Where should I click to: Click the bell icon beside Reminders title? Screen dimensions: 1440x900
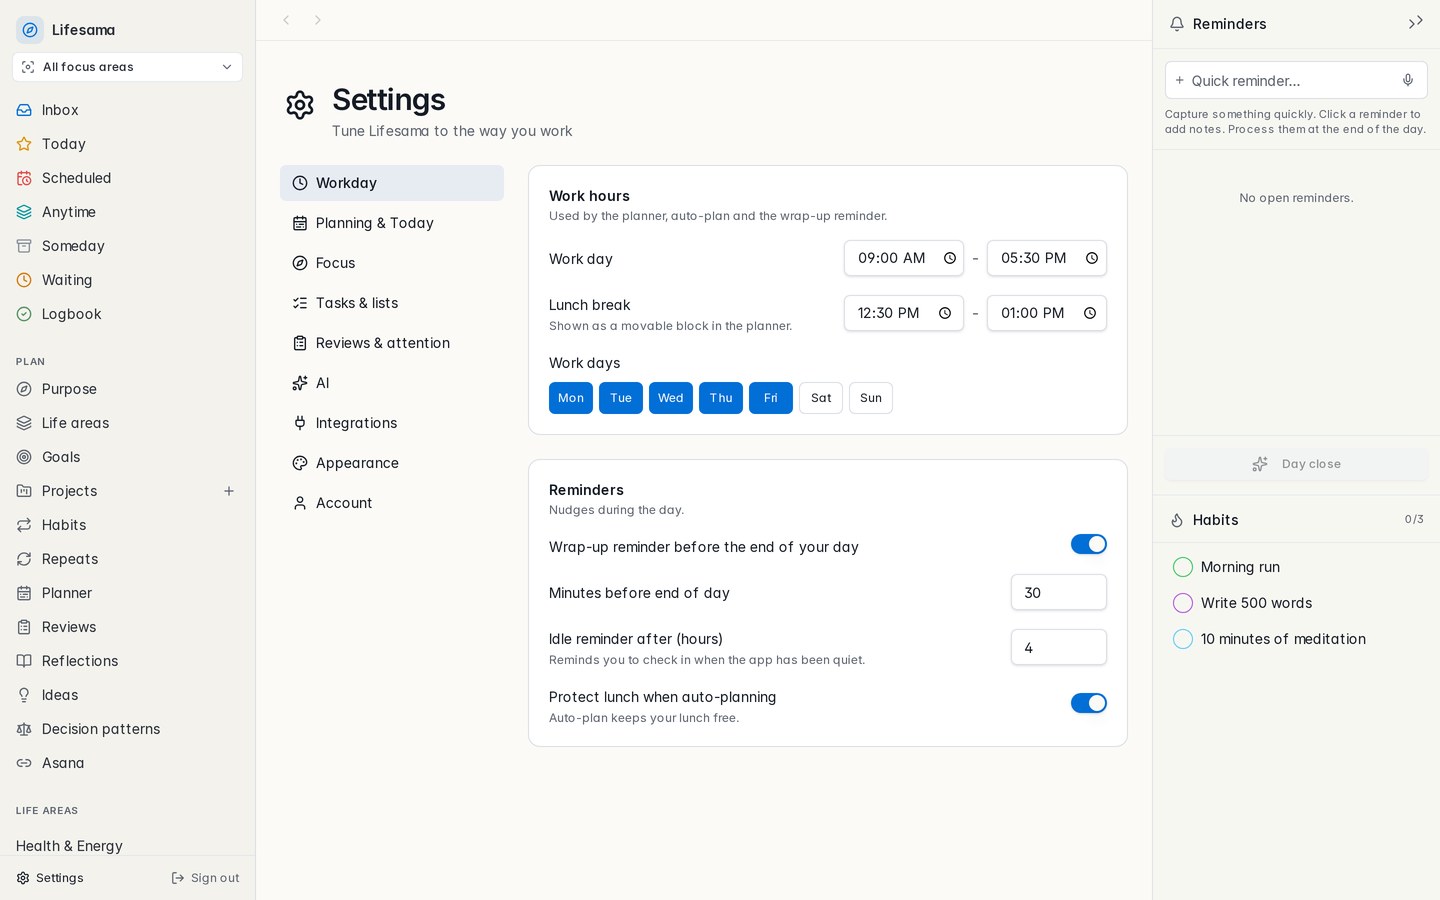click(1177, 24)
